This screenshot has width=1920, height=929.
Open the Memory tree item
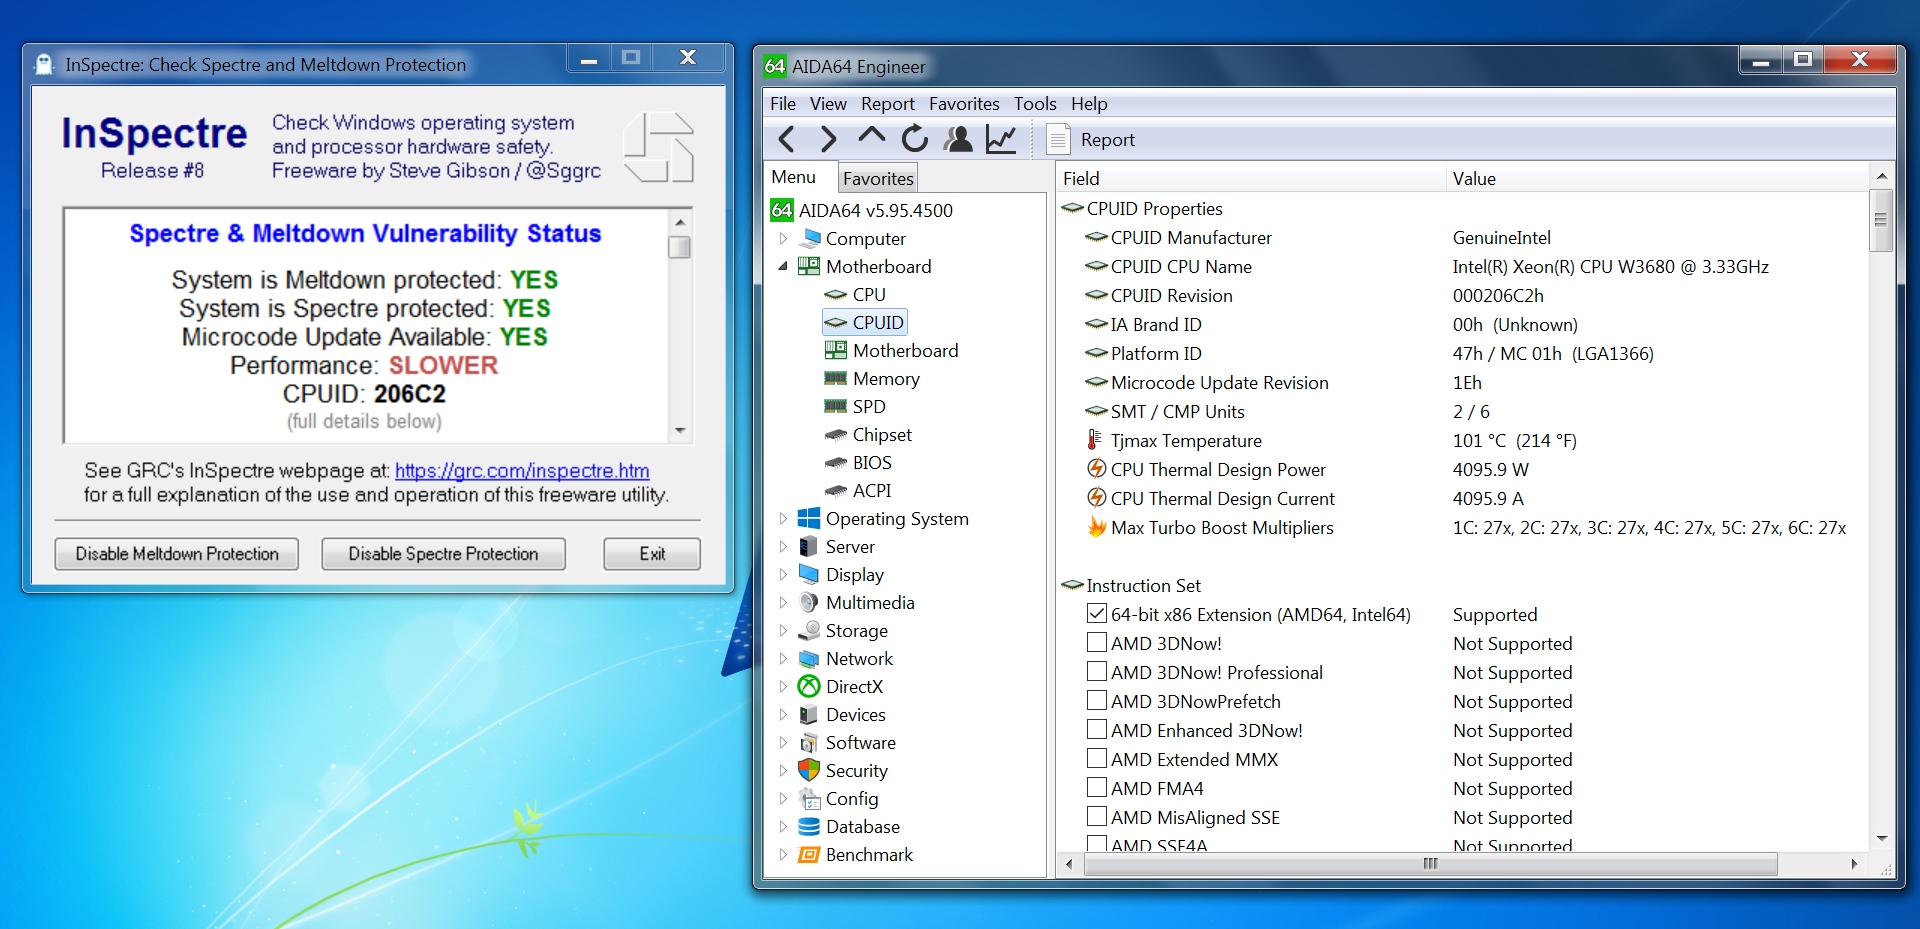[872, 378]
